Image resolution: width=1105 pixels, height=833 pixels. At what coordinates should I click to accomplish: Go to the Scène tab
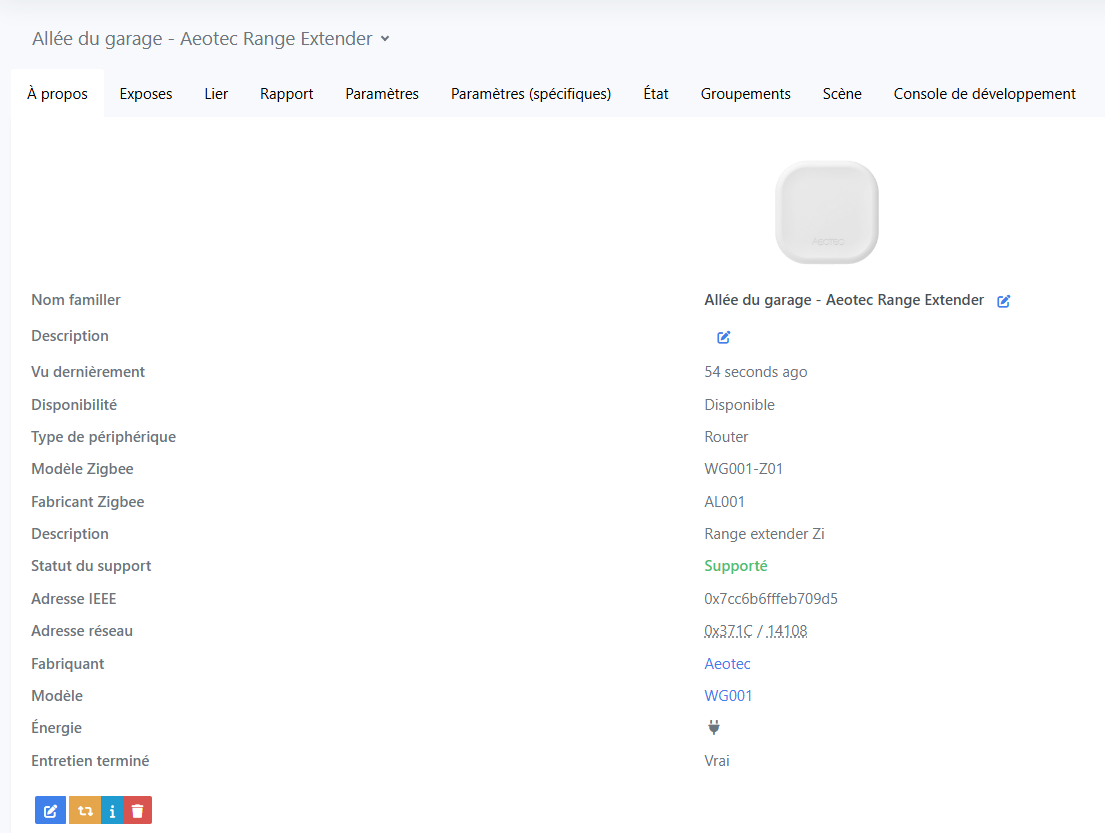[842, 94]
